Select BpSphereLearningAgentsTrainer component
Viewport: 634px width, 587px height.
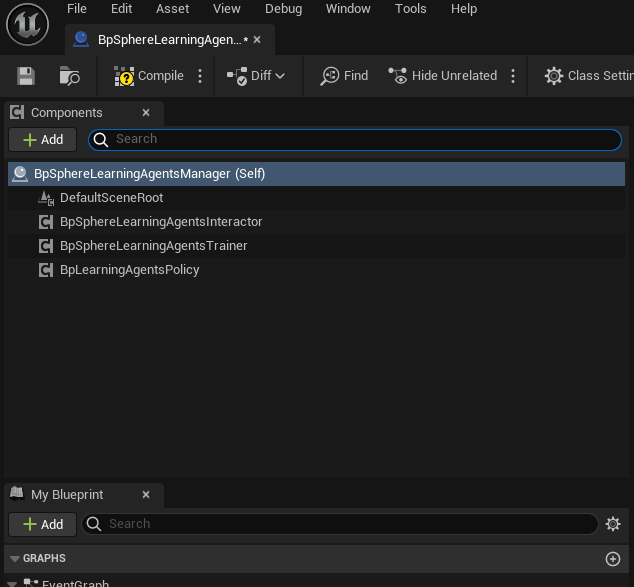(316, 246)
